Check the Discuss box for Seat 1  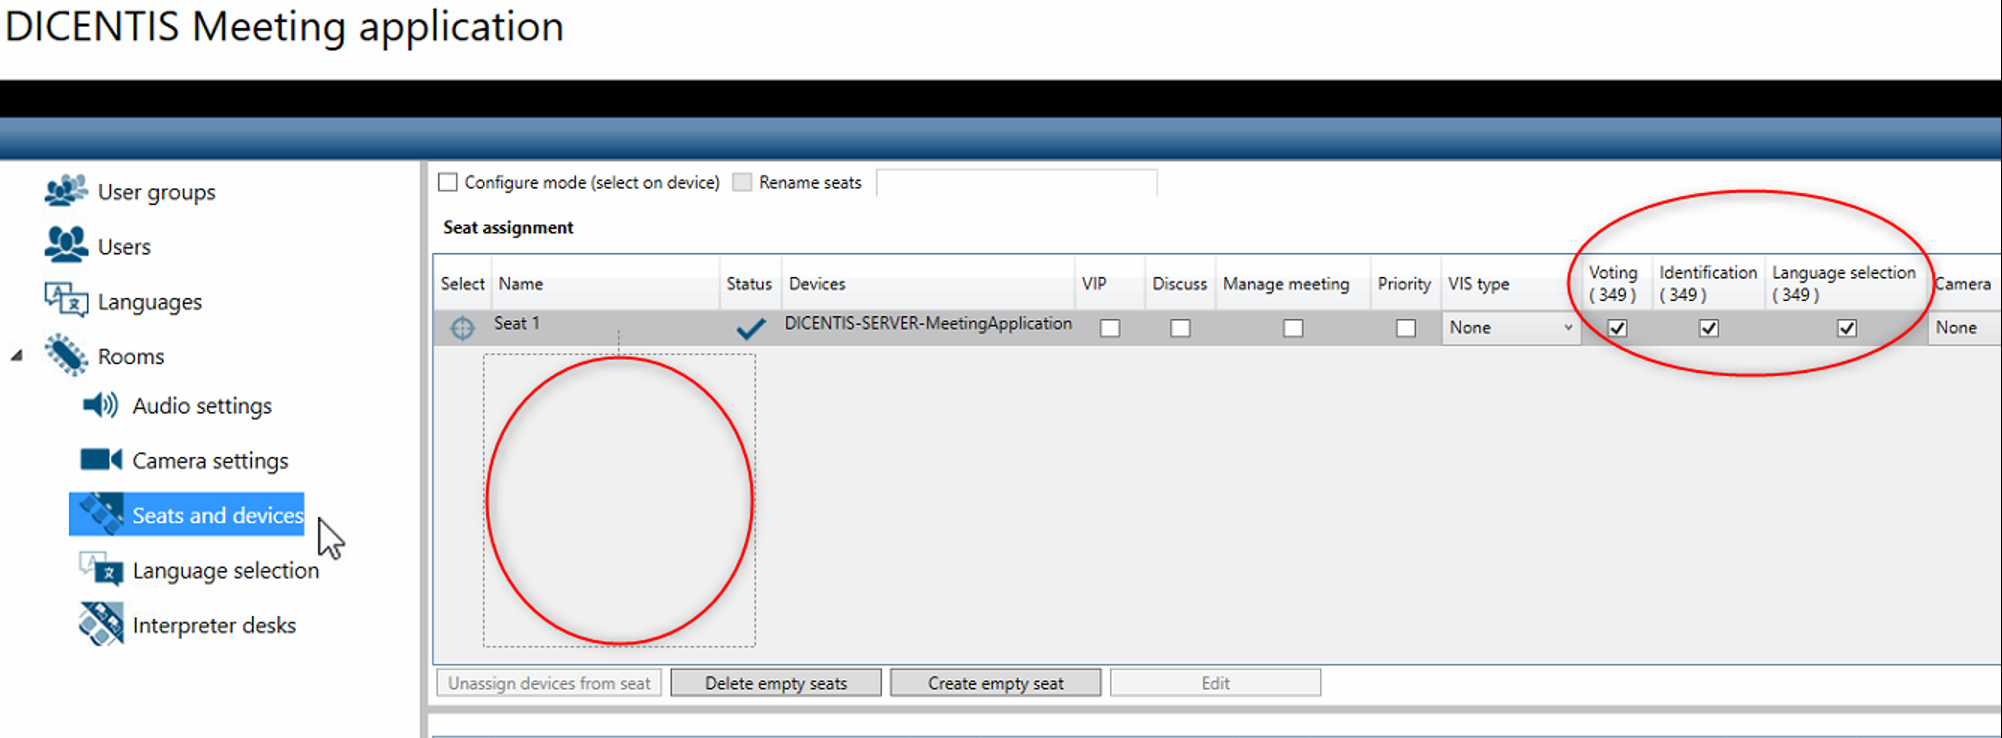(1180, 328)
